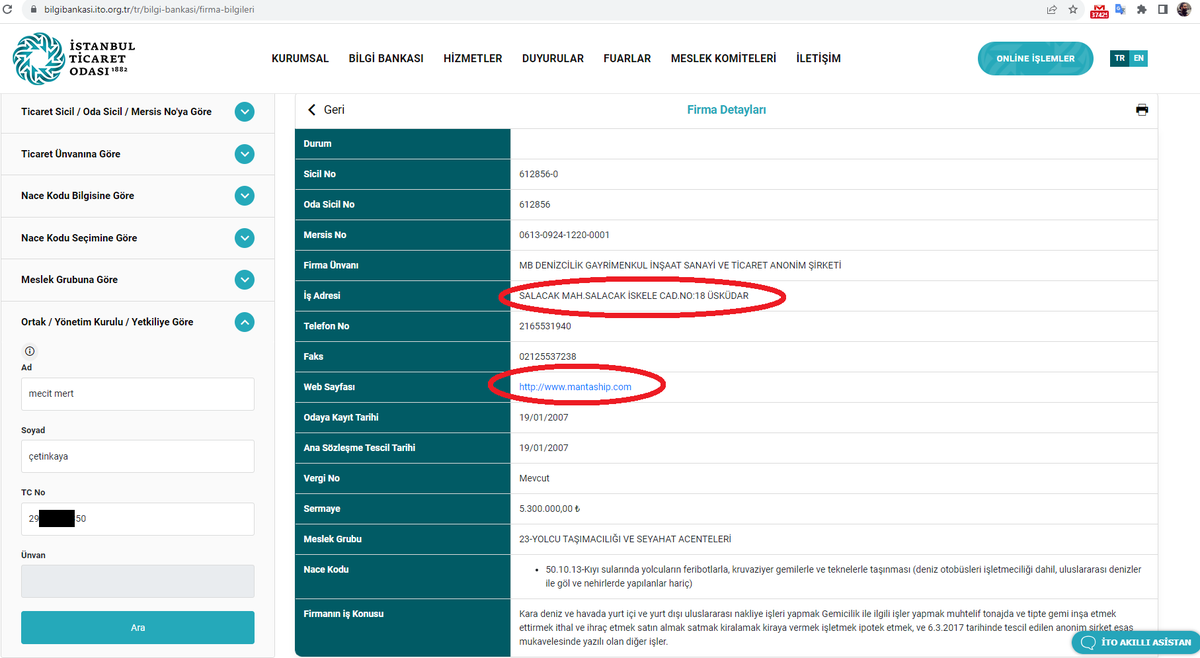Click the Ad input containing mecit mert
The height and width of the screenshot is (658, 1200).
click(138, 394)
